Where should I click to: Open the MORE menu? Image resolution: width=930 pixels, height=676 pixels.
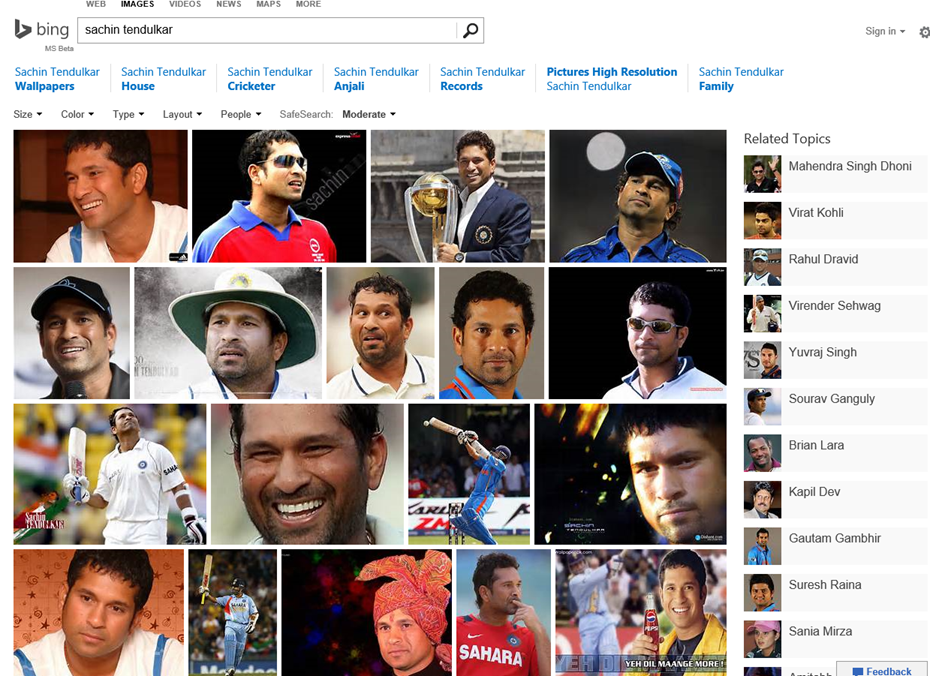pyautogui.click(x=308, y=4)
